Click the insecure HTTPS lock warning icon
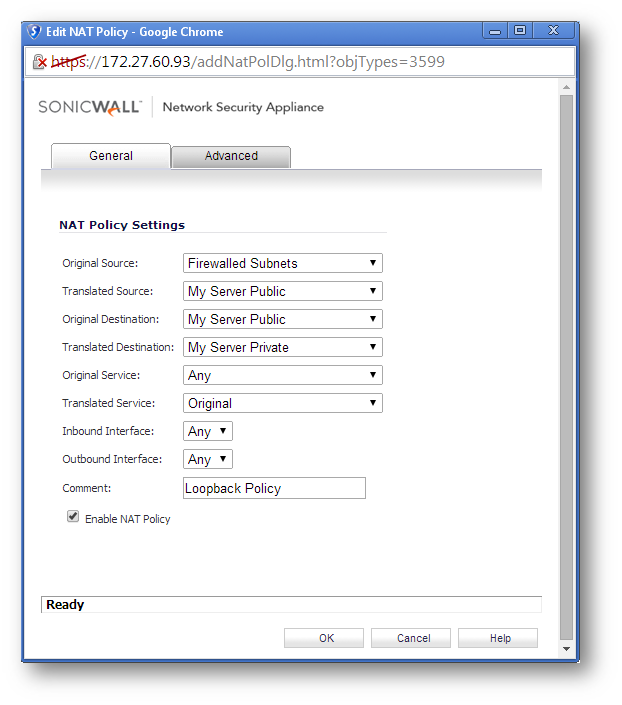 click(x=40, y=62)
